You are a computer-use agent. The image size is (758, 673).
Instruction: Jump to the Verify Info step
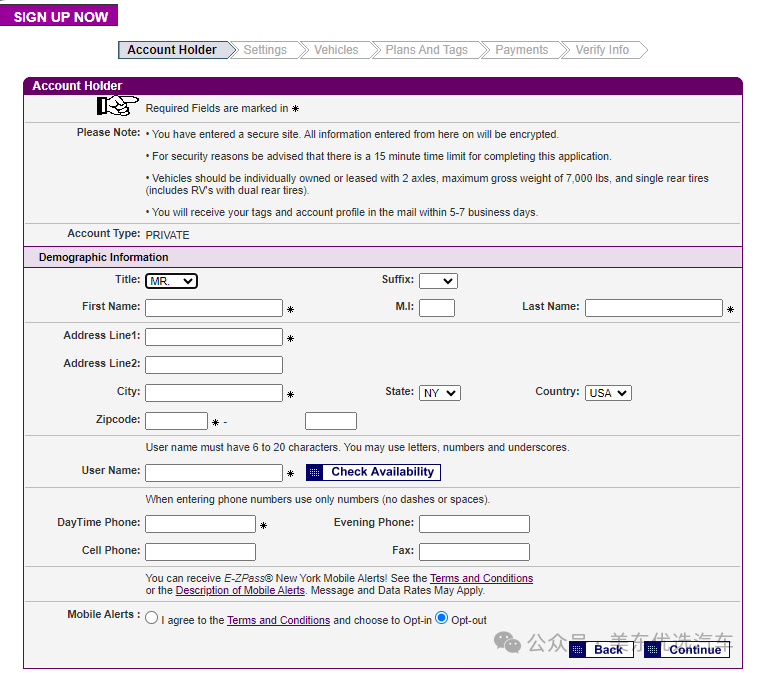(602, 50)
